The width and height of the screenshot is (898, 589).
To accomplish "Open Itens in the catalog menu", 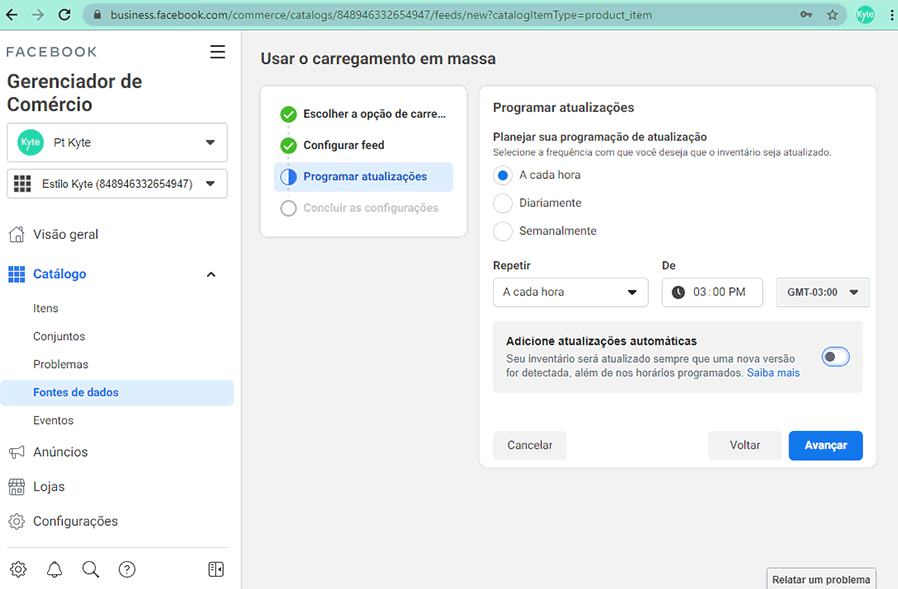I will [x=46, y=308].
